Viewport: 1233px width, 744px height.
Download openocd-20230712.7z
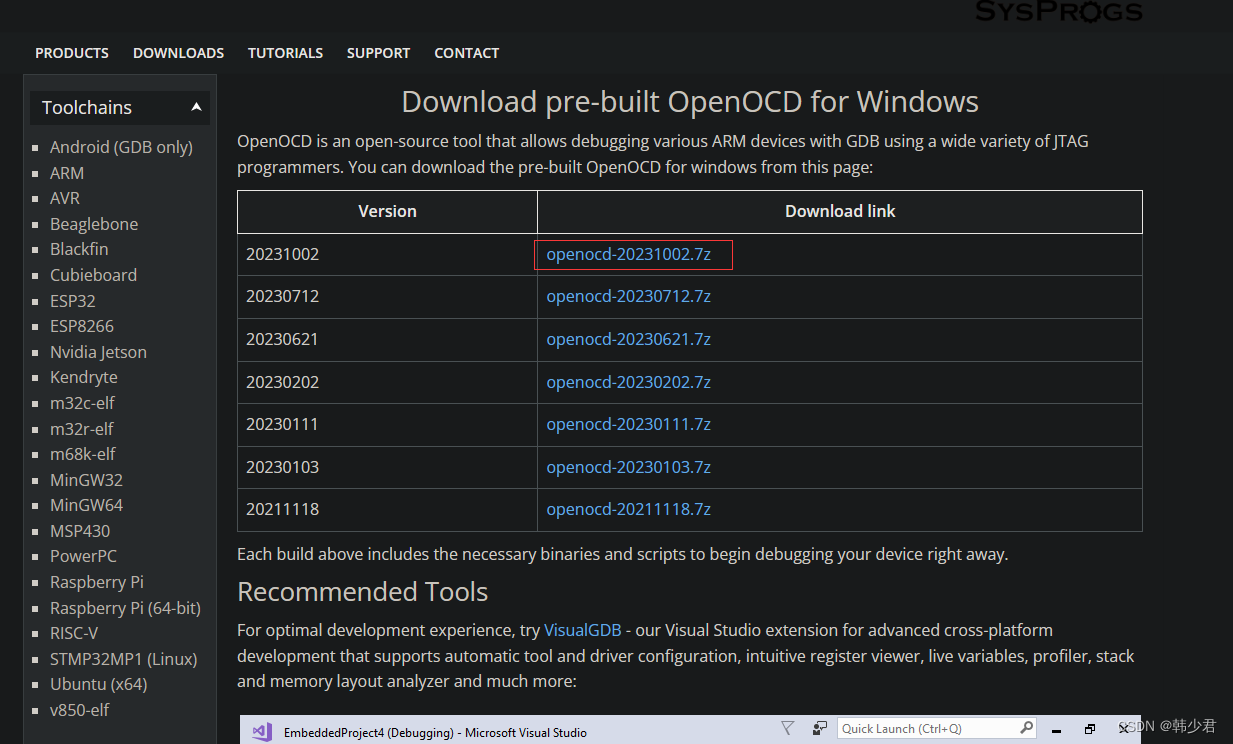click(628, 297)
